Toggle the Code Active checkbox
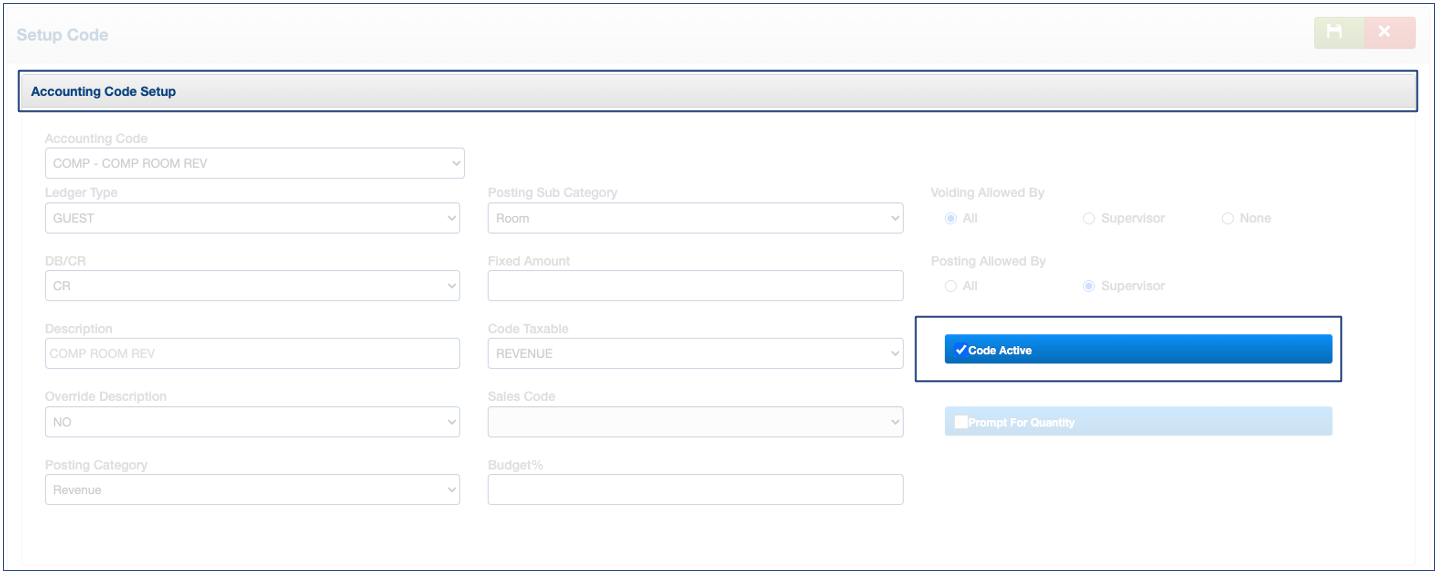The image size is (1439, 574). click(x=961, y=350)
